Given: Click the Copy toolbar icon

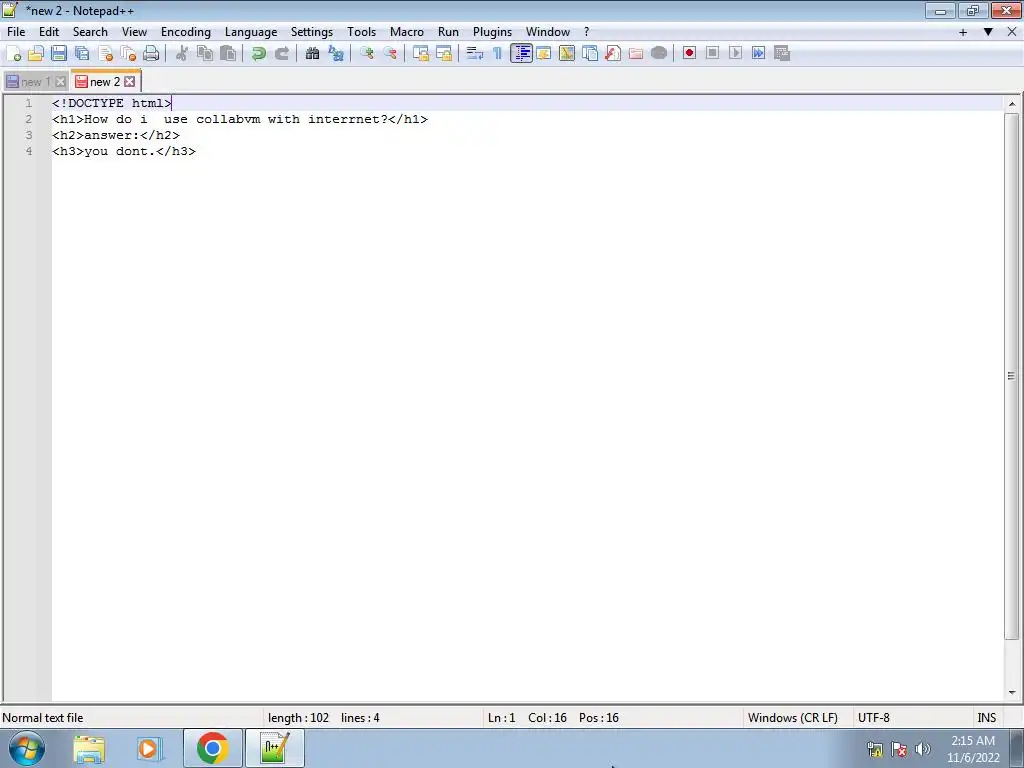Looking at the screenshot, I should pos(205,54).
